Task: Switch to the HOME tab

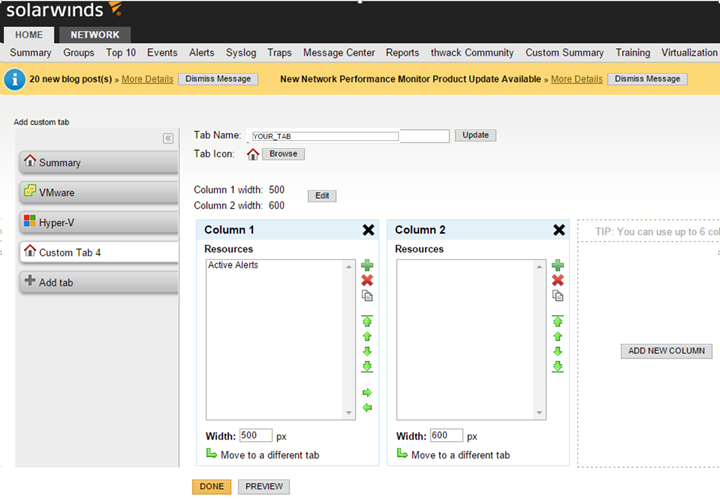Action: (29, 35)
